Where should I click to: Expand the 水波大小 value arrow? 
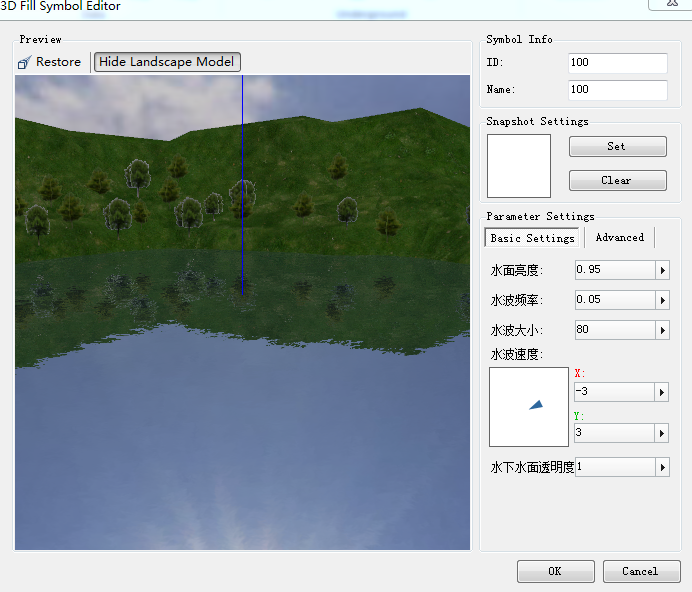[x=661, y=330]
